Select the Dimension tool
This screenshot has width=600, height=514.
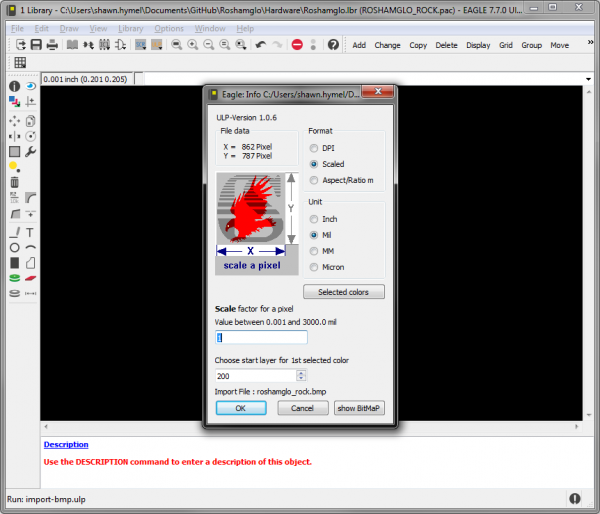point(31,294)
